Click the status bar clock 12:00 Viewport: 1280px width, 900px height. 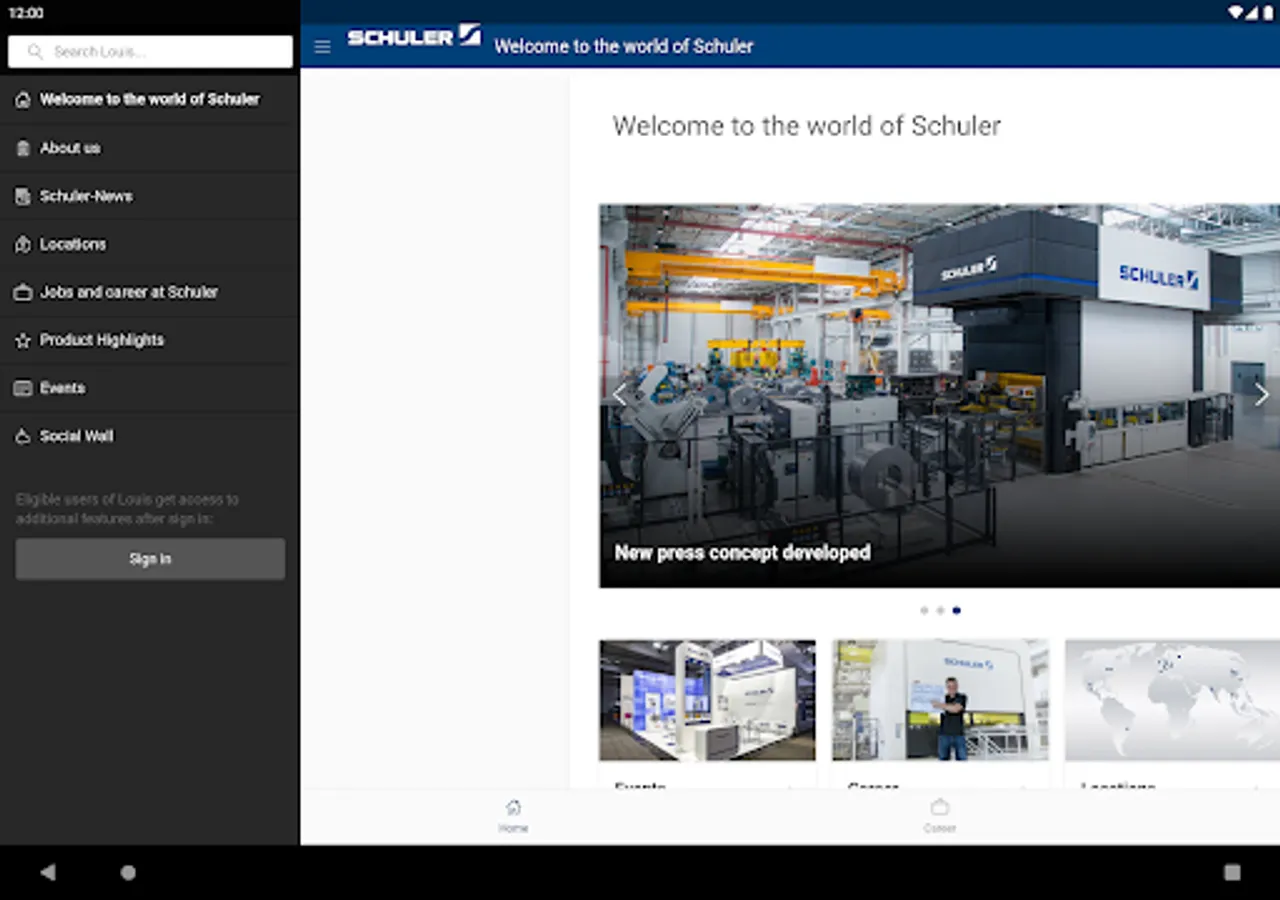coord(26,13)
